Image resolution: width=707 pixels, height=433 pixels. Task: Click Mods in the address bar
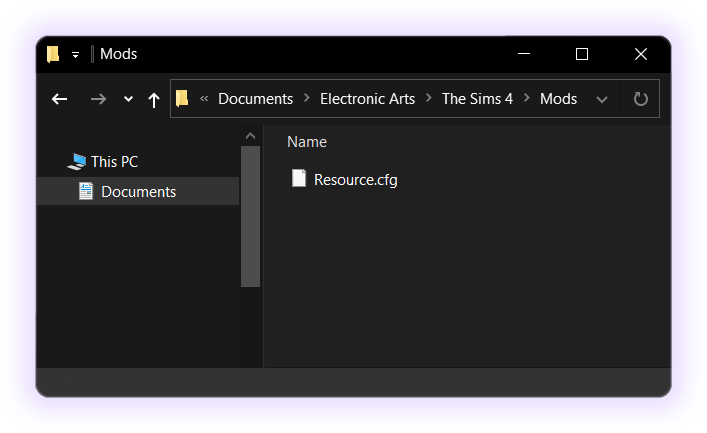[558, 99]
